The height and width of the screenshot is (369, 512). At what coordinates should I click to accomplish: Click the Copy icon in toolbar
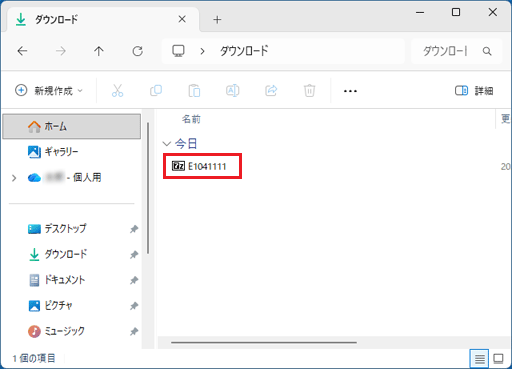(x=156, y=90)
